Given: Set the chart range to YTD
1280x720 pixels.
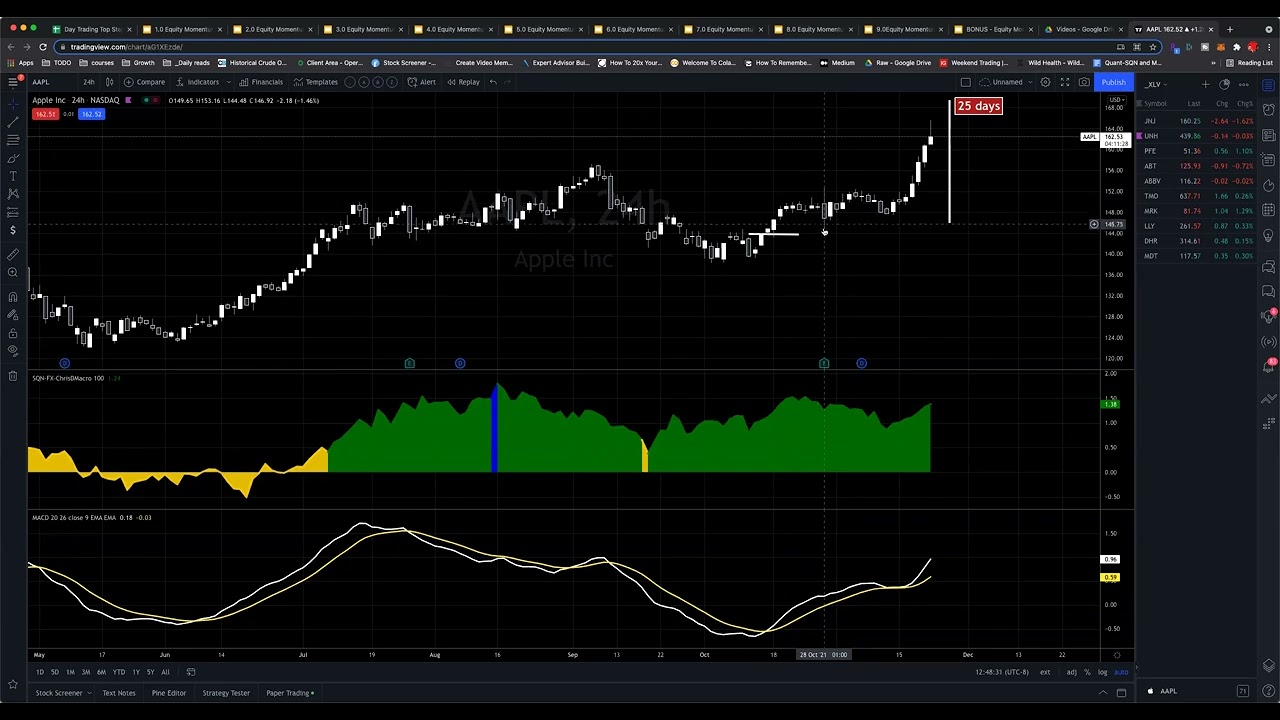Looking at the screenshot, I should point(119,672).
